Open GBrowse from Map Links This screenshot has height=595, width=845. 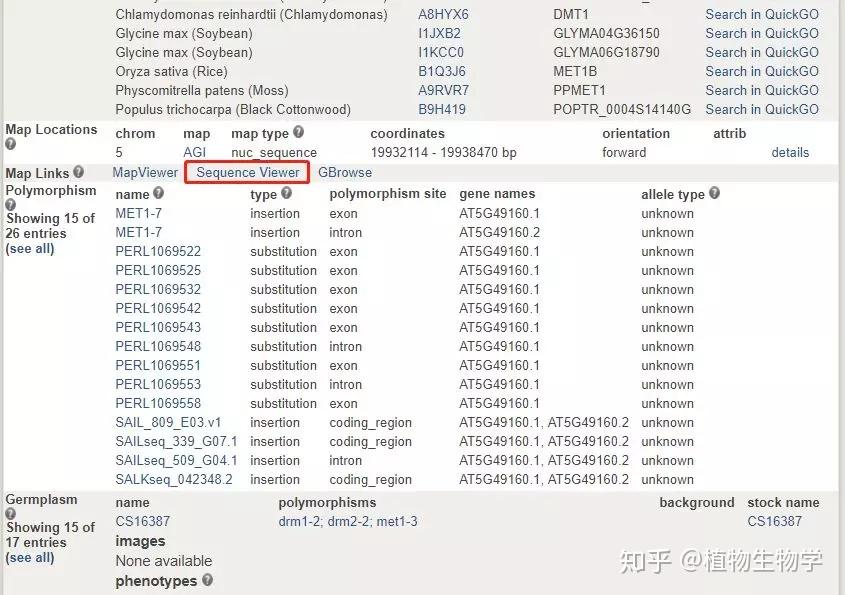coord(345,172)
